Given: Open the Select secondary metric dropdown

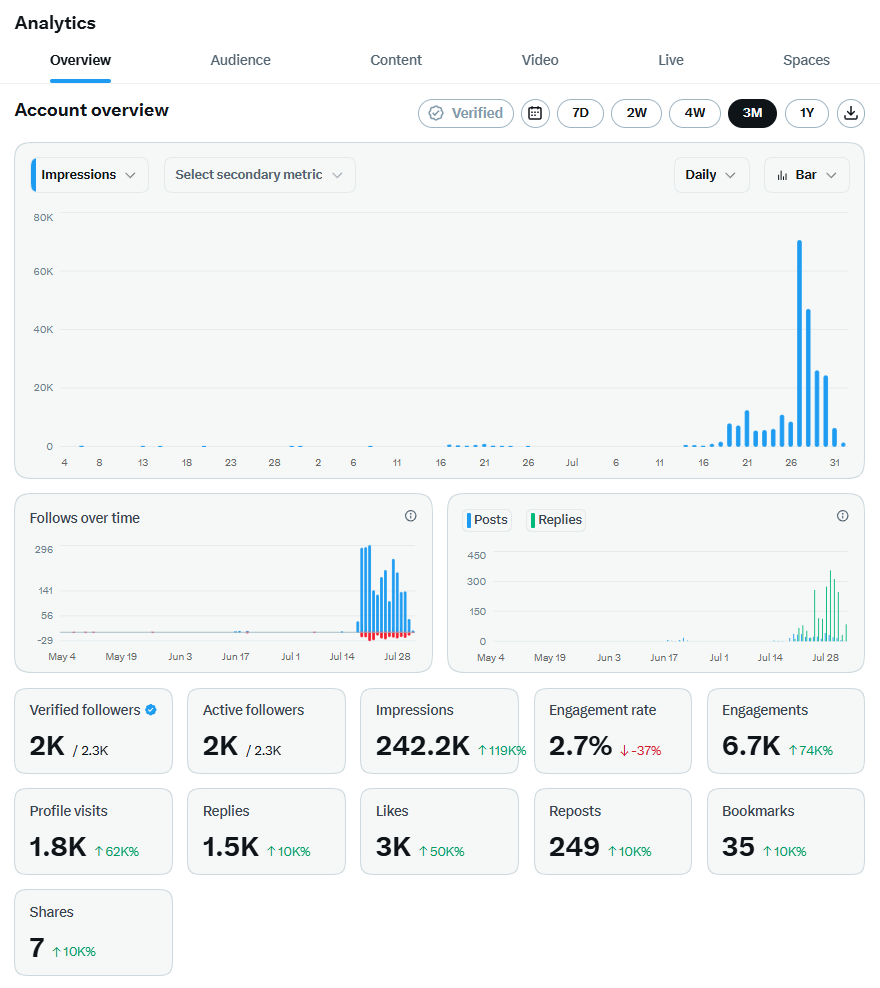Looking at the screenshot, I should [x=260, y=175].
